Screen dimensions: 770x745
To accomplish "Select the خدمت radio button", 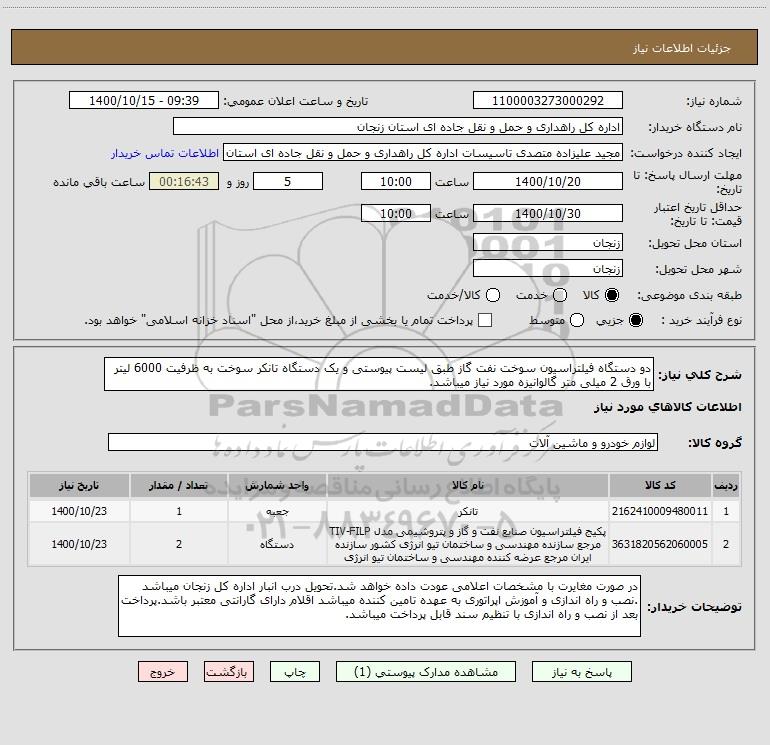I will point(560,295).
